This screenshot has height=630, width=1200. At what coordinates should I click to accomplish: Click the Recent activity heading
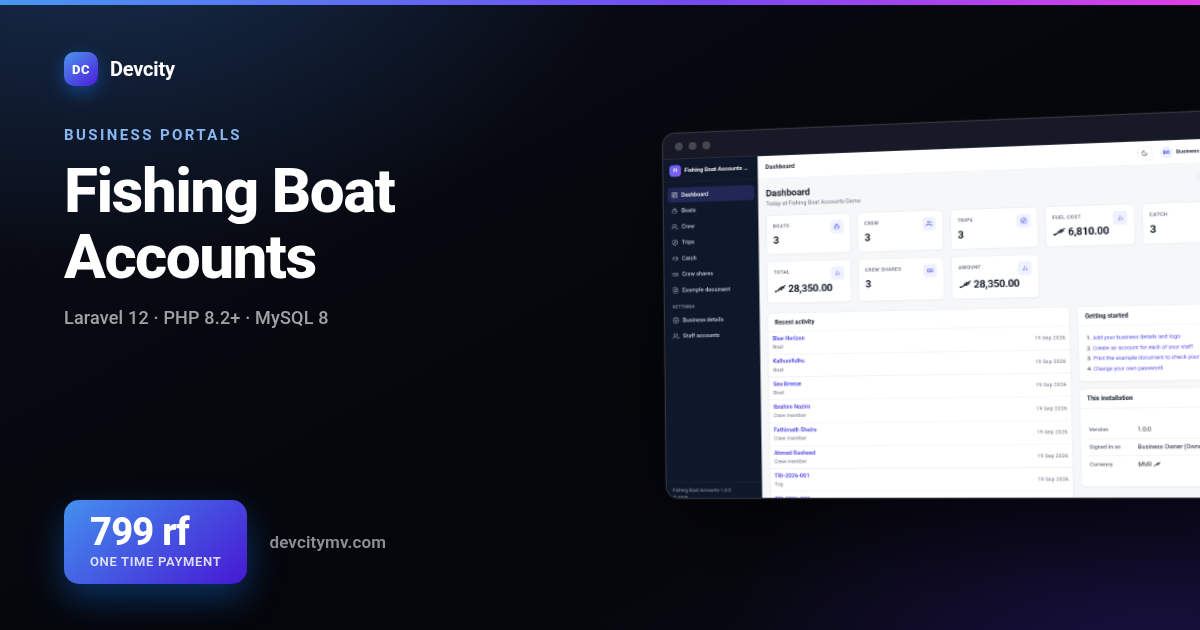point(794,322)
